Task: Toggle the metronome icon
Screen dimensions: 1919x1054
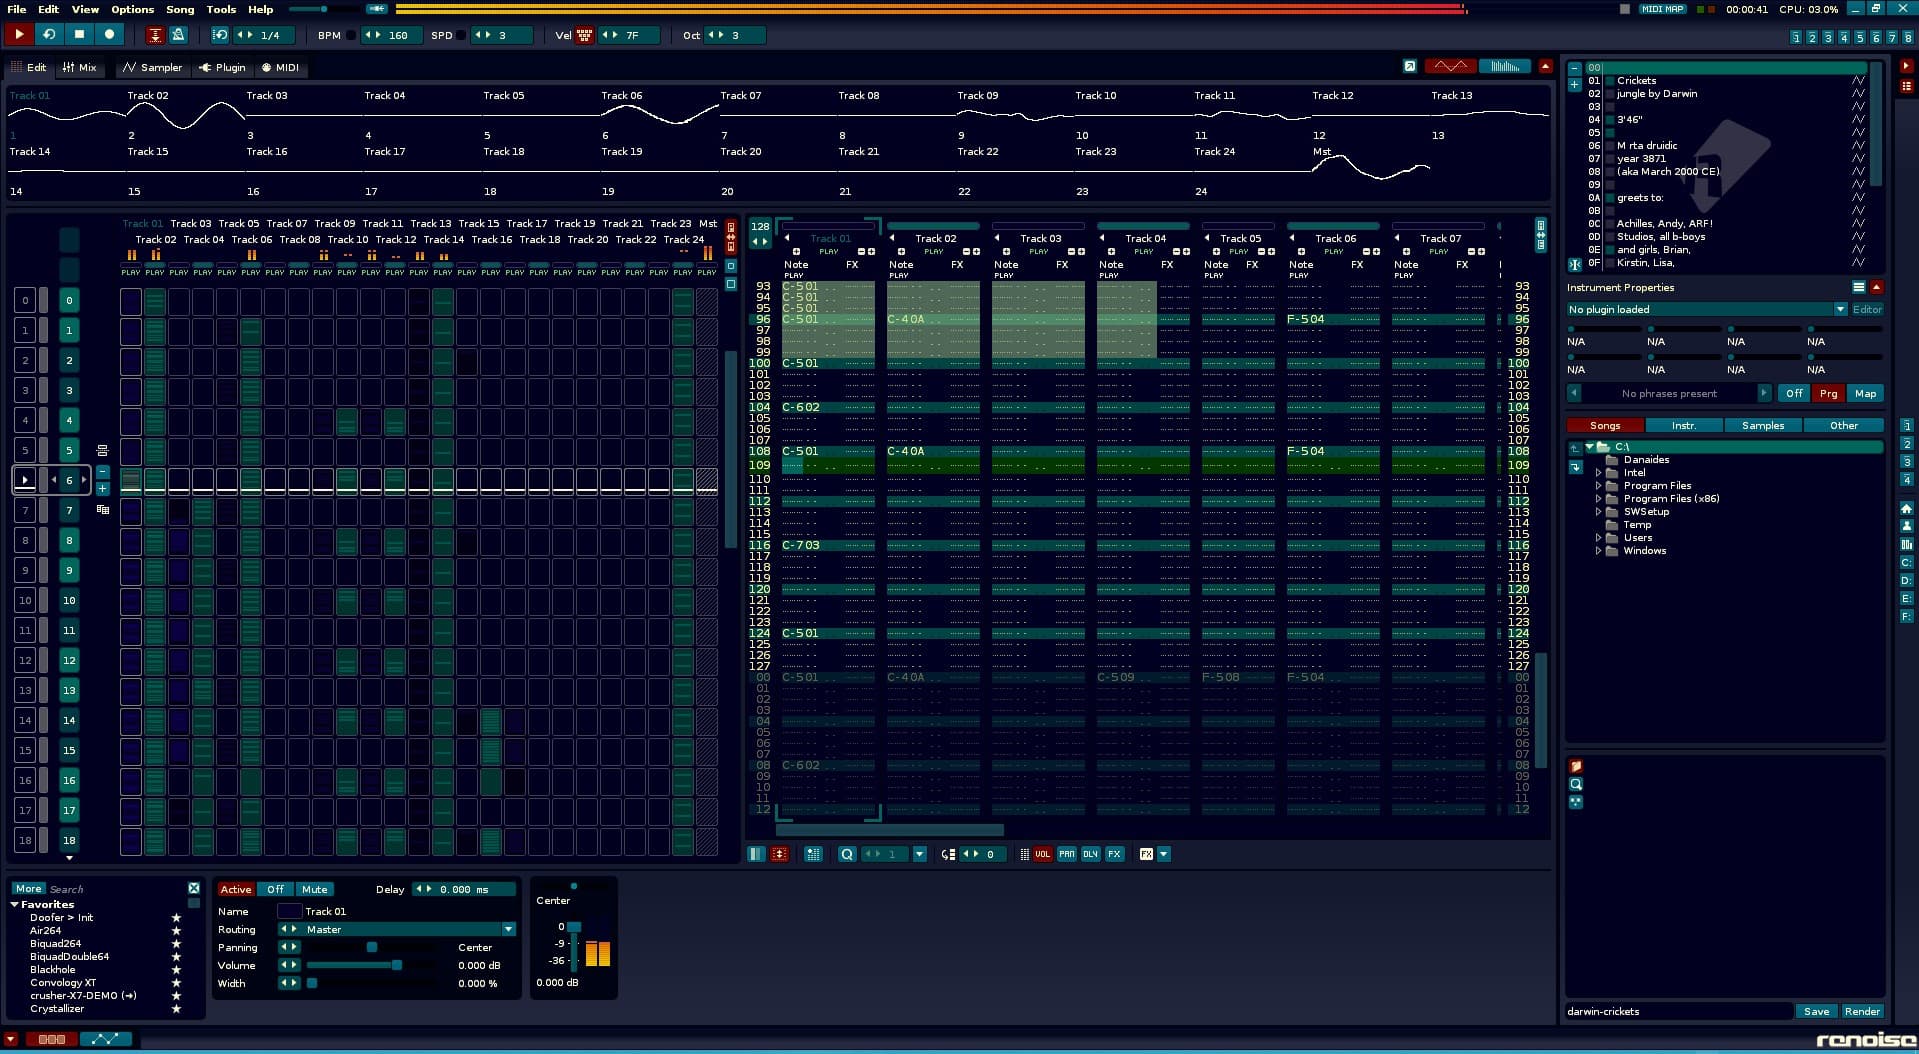Action: tap(178, 35)
